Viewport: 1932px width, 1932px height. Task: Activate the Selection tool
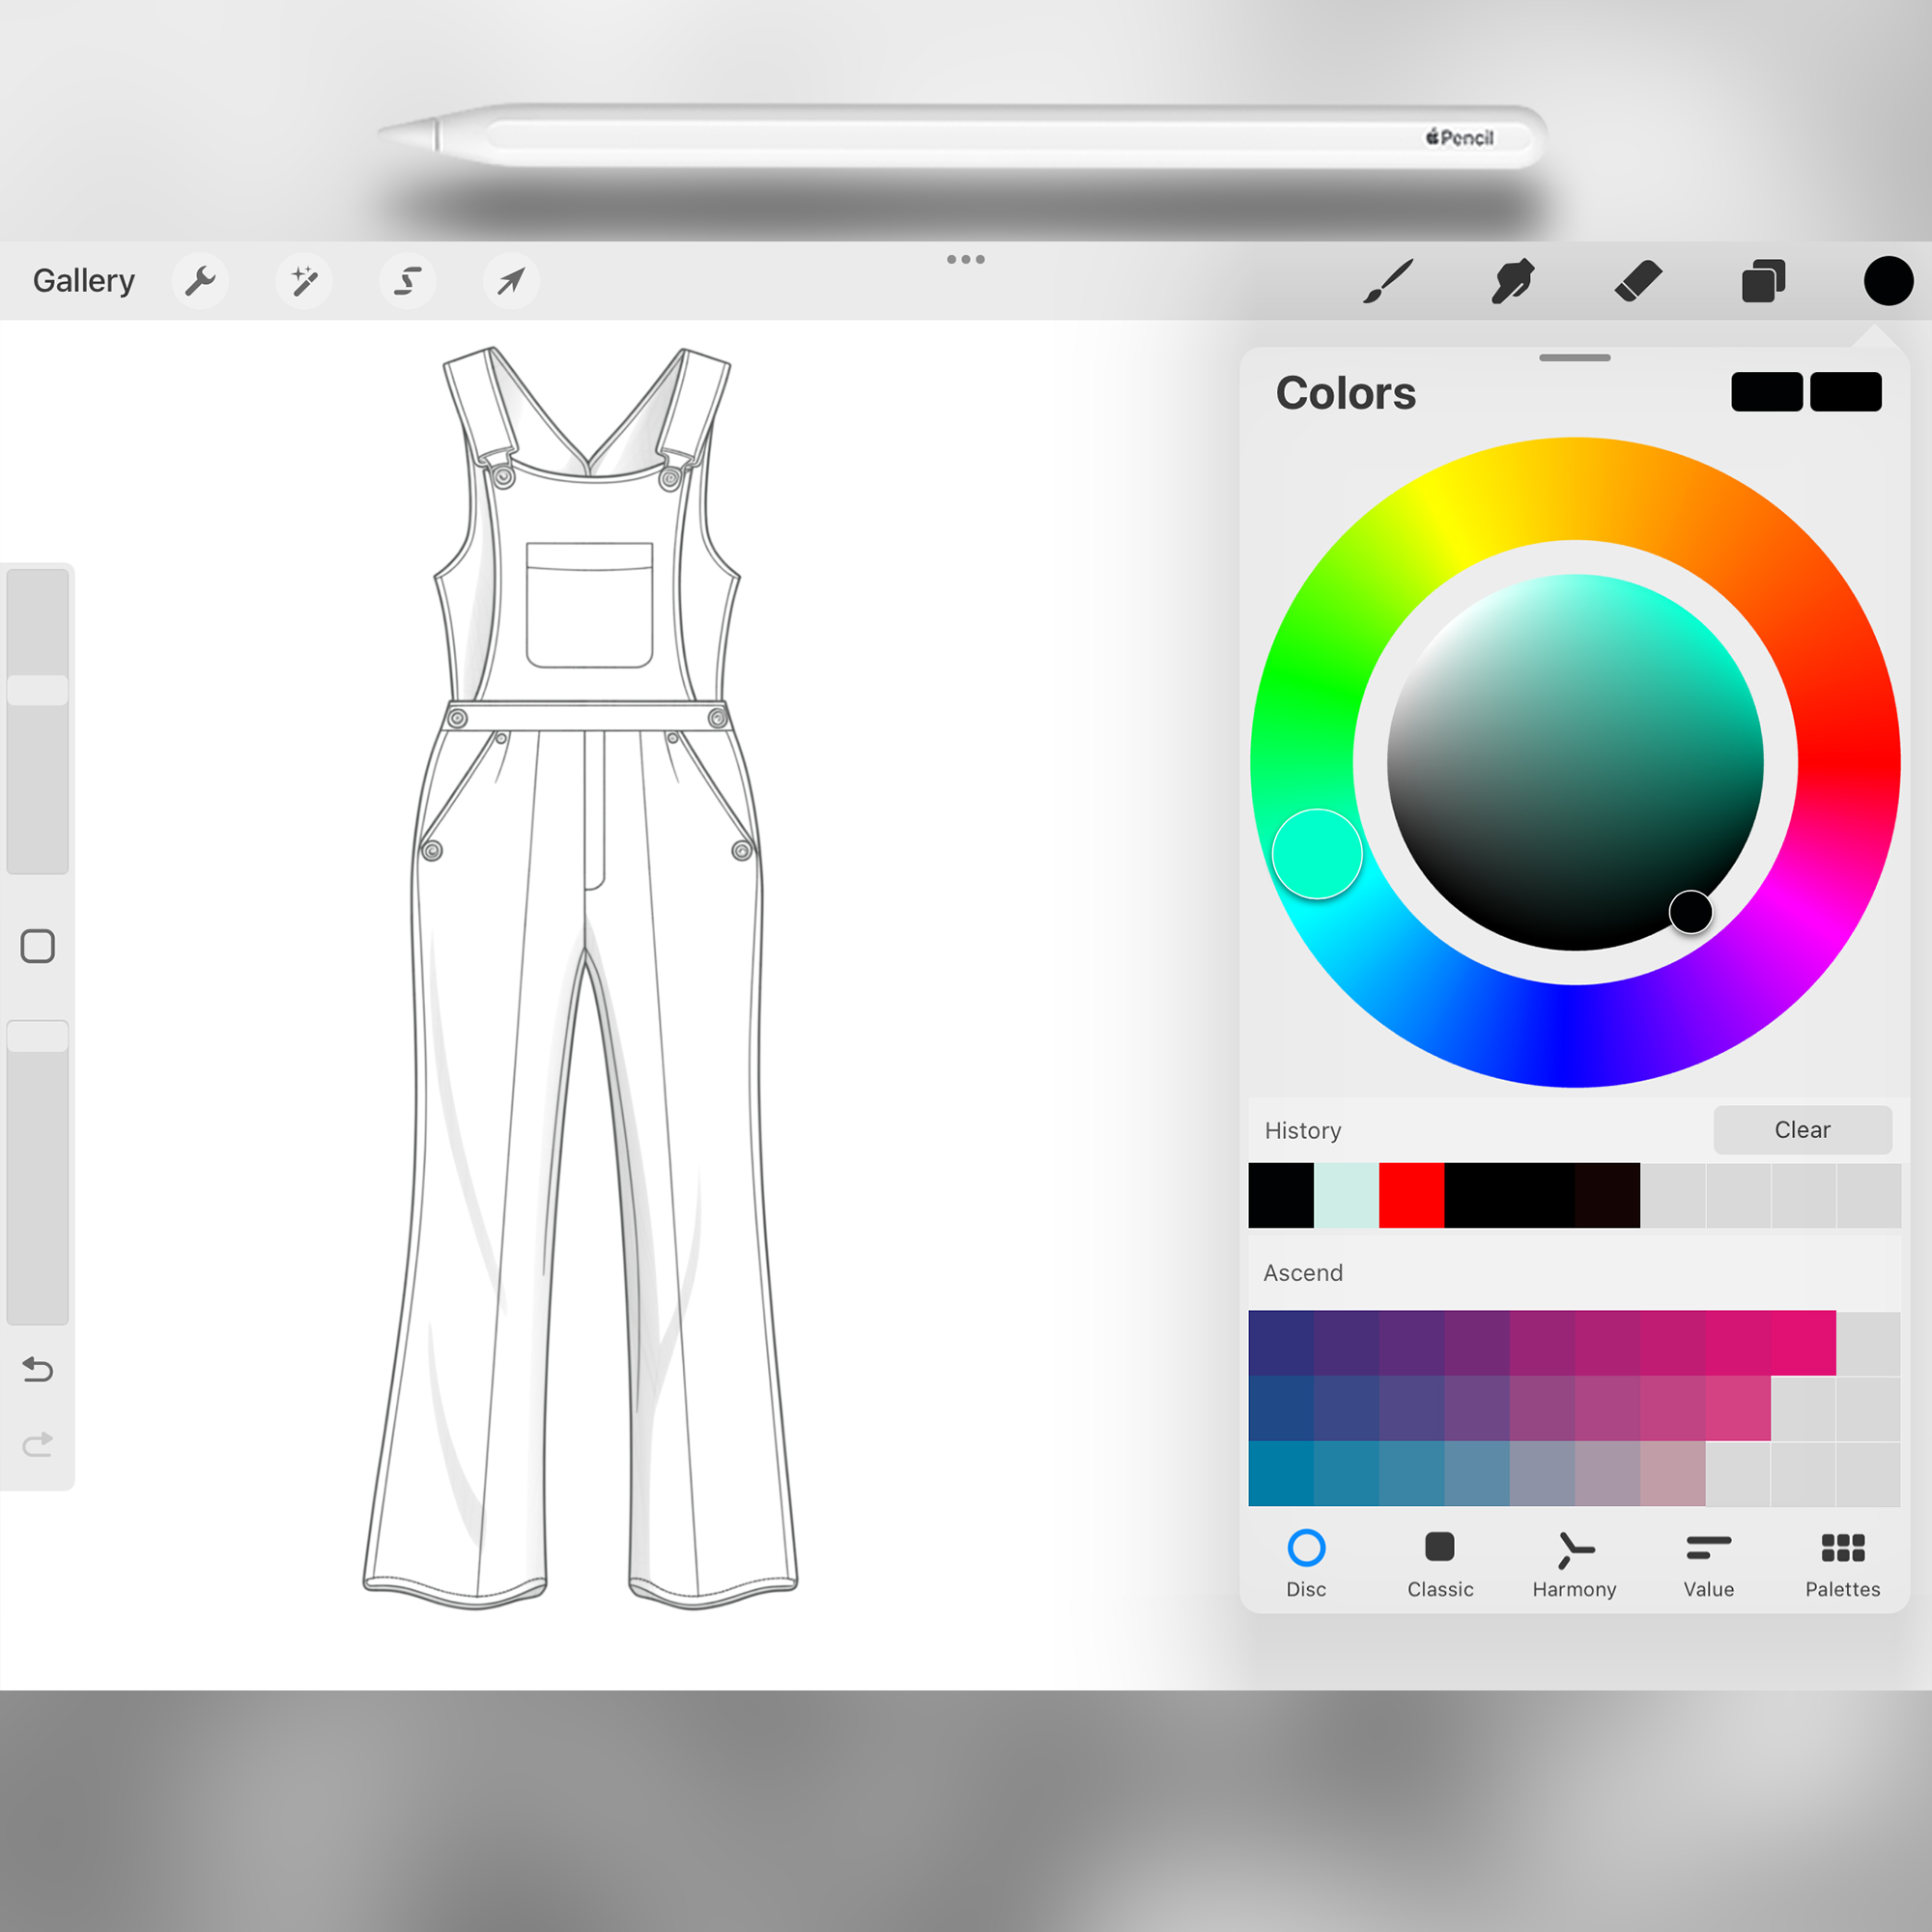tap(407, 281)
